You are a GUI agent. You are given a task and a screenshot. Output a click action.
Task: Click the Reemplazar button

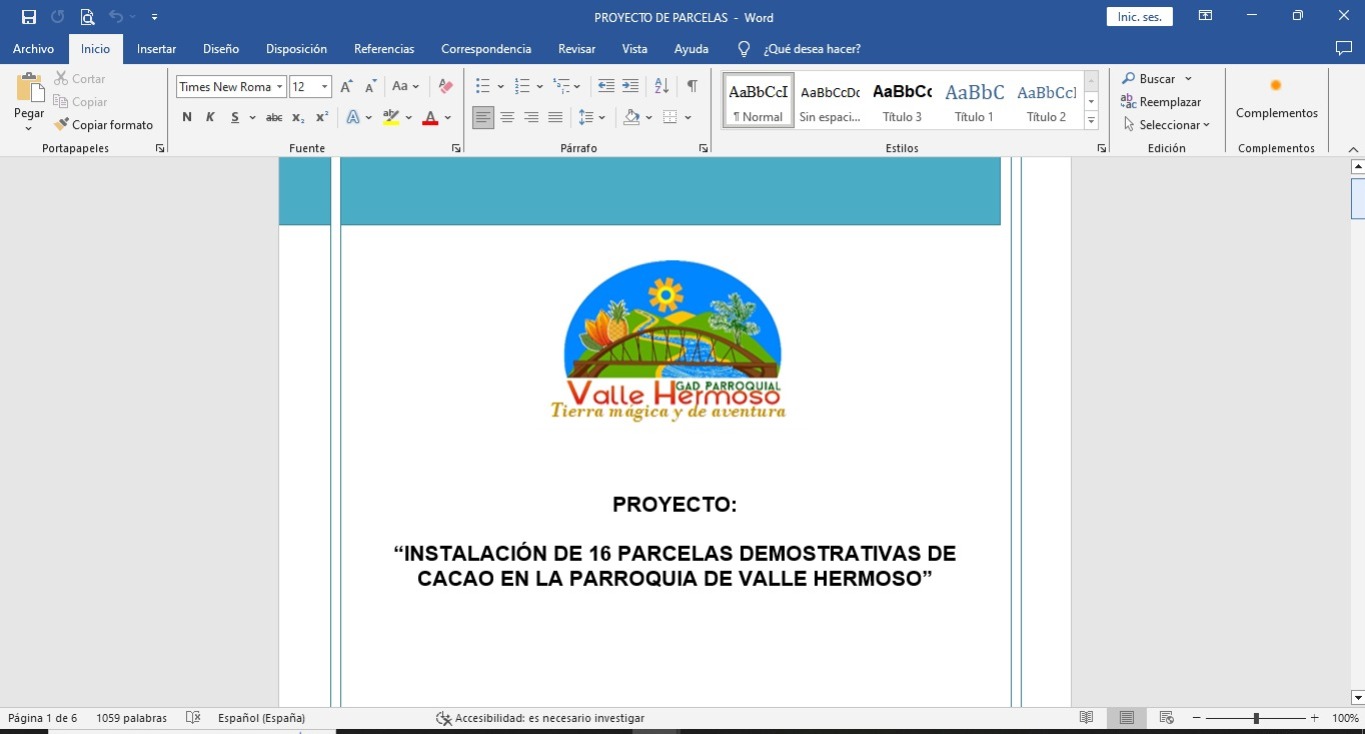(x=1161, y=102)
